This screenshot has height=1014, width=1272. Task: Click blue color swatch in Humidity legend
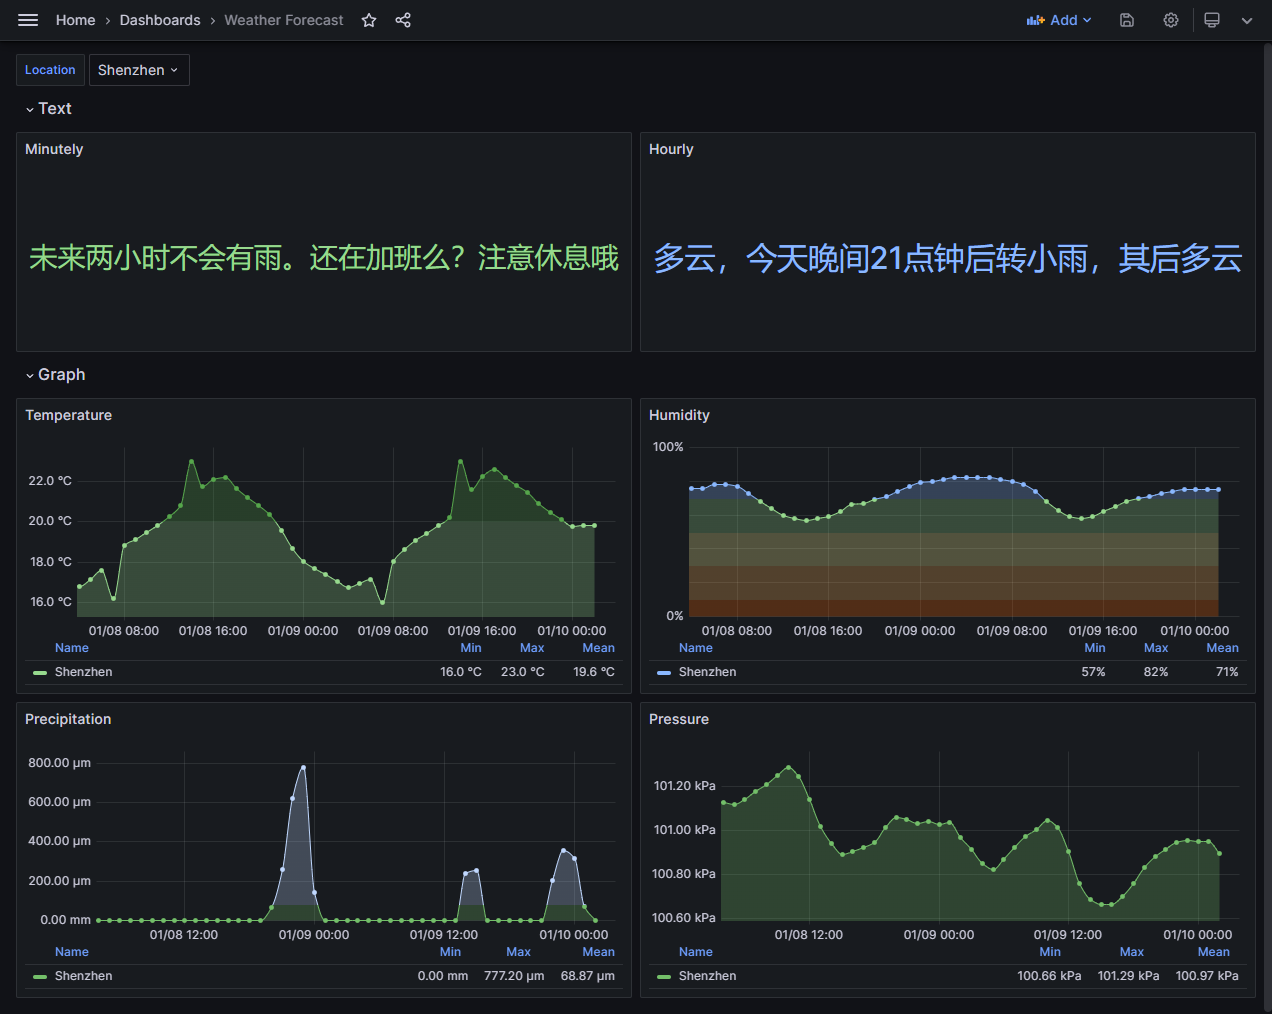[x=664, y=673]
